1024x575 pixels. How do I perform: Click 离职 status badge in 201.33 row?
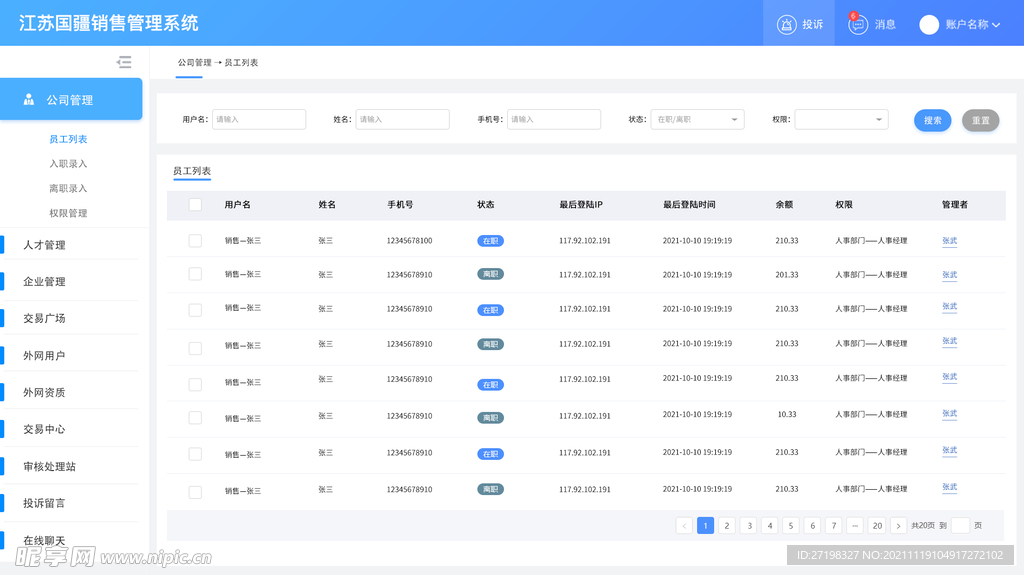pyautogui.click(x=490, y=274)
